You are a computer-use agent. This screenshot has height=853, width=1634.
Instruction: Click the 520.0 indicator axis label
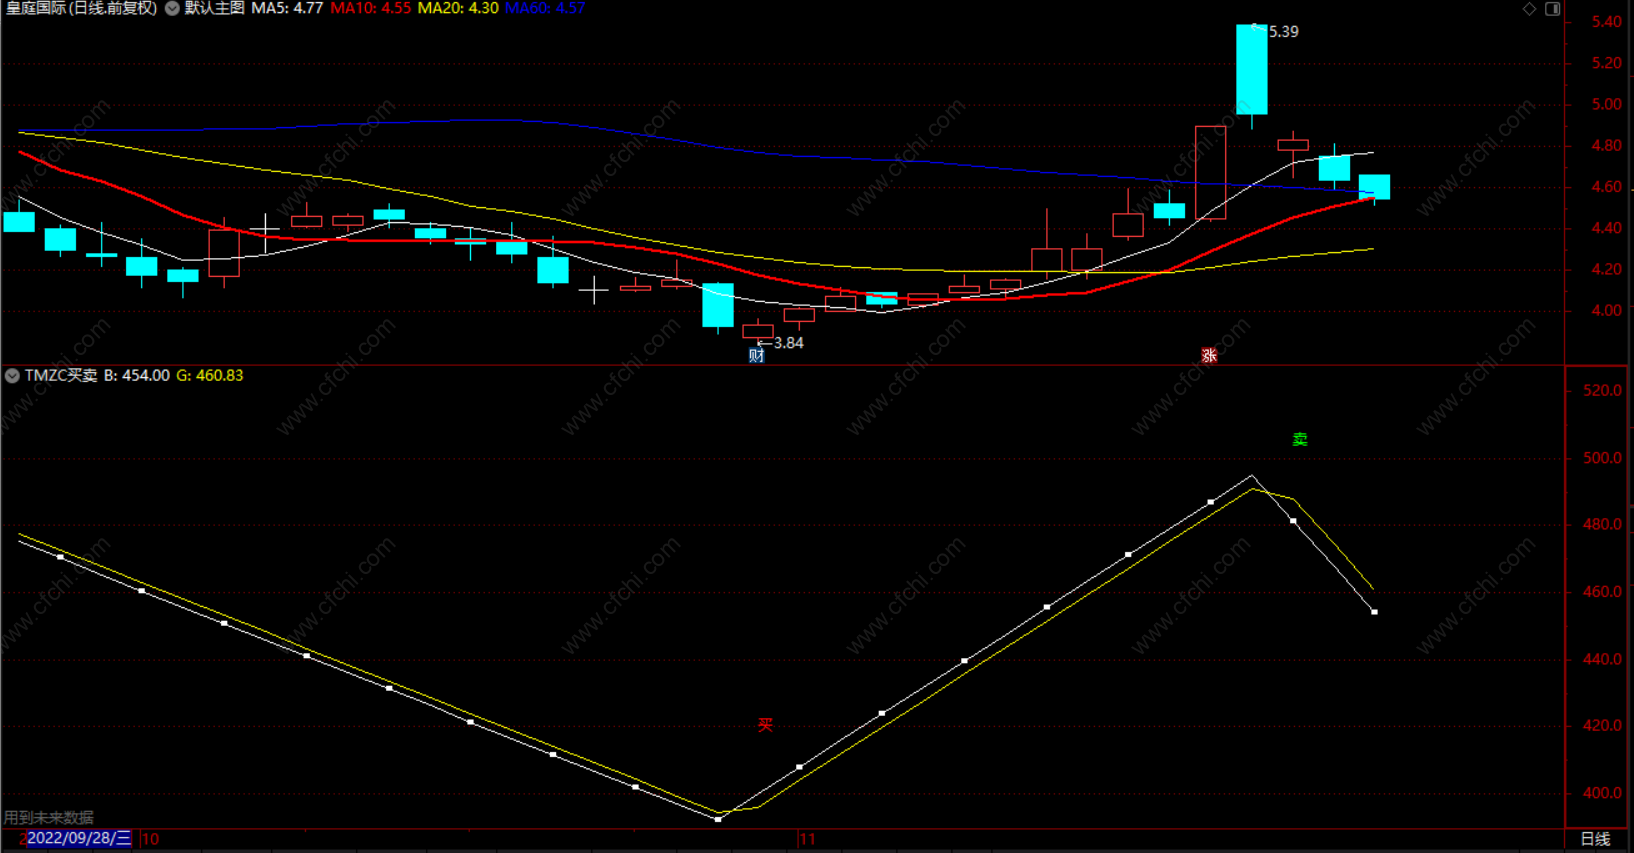point(1603,390)
